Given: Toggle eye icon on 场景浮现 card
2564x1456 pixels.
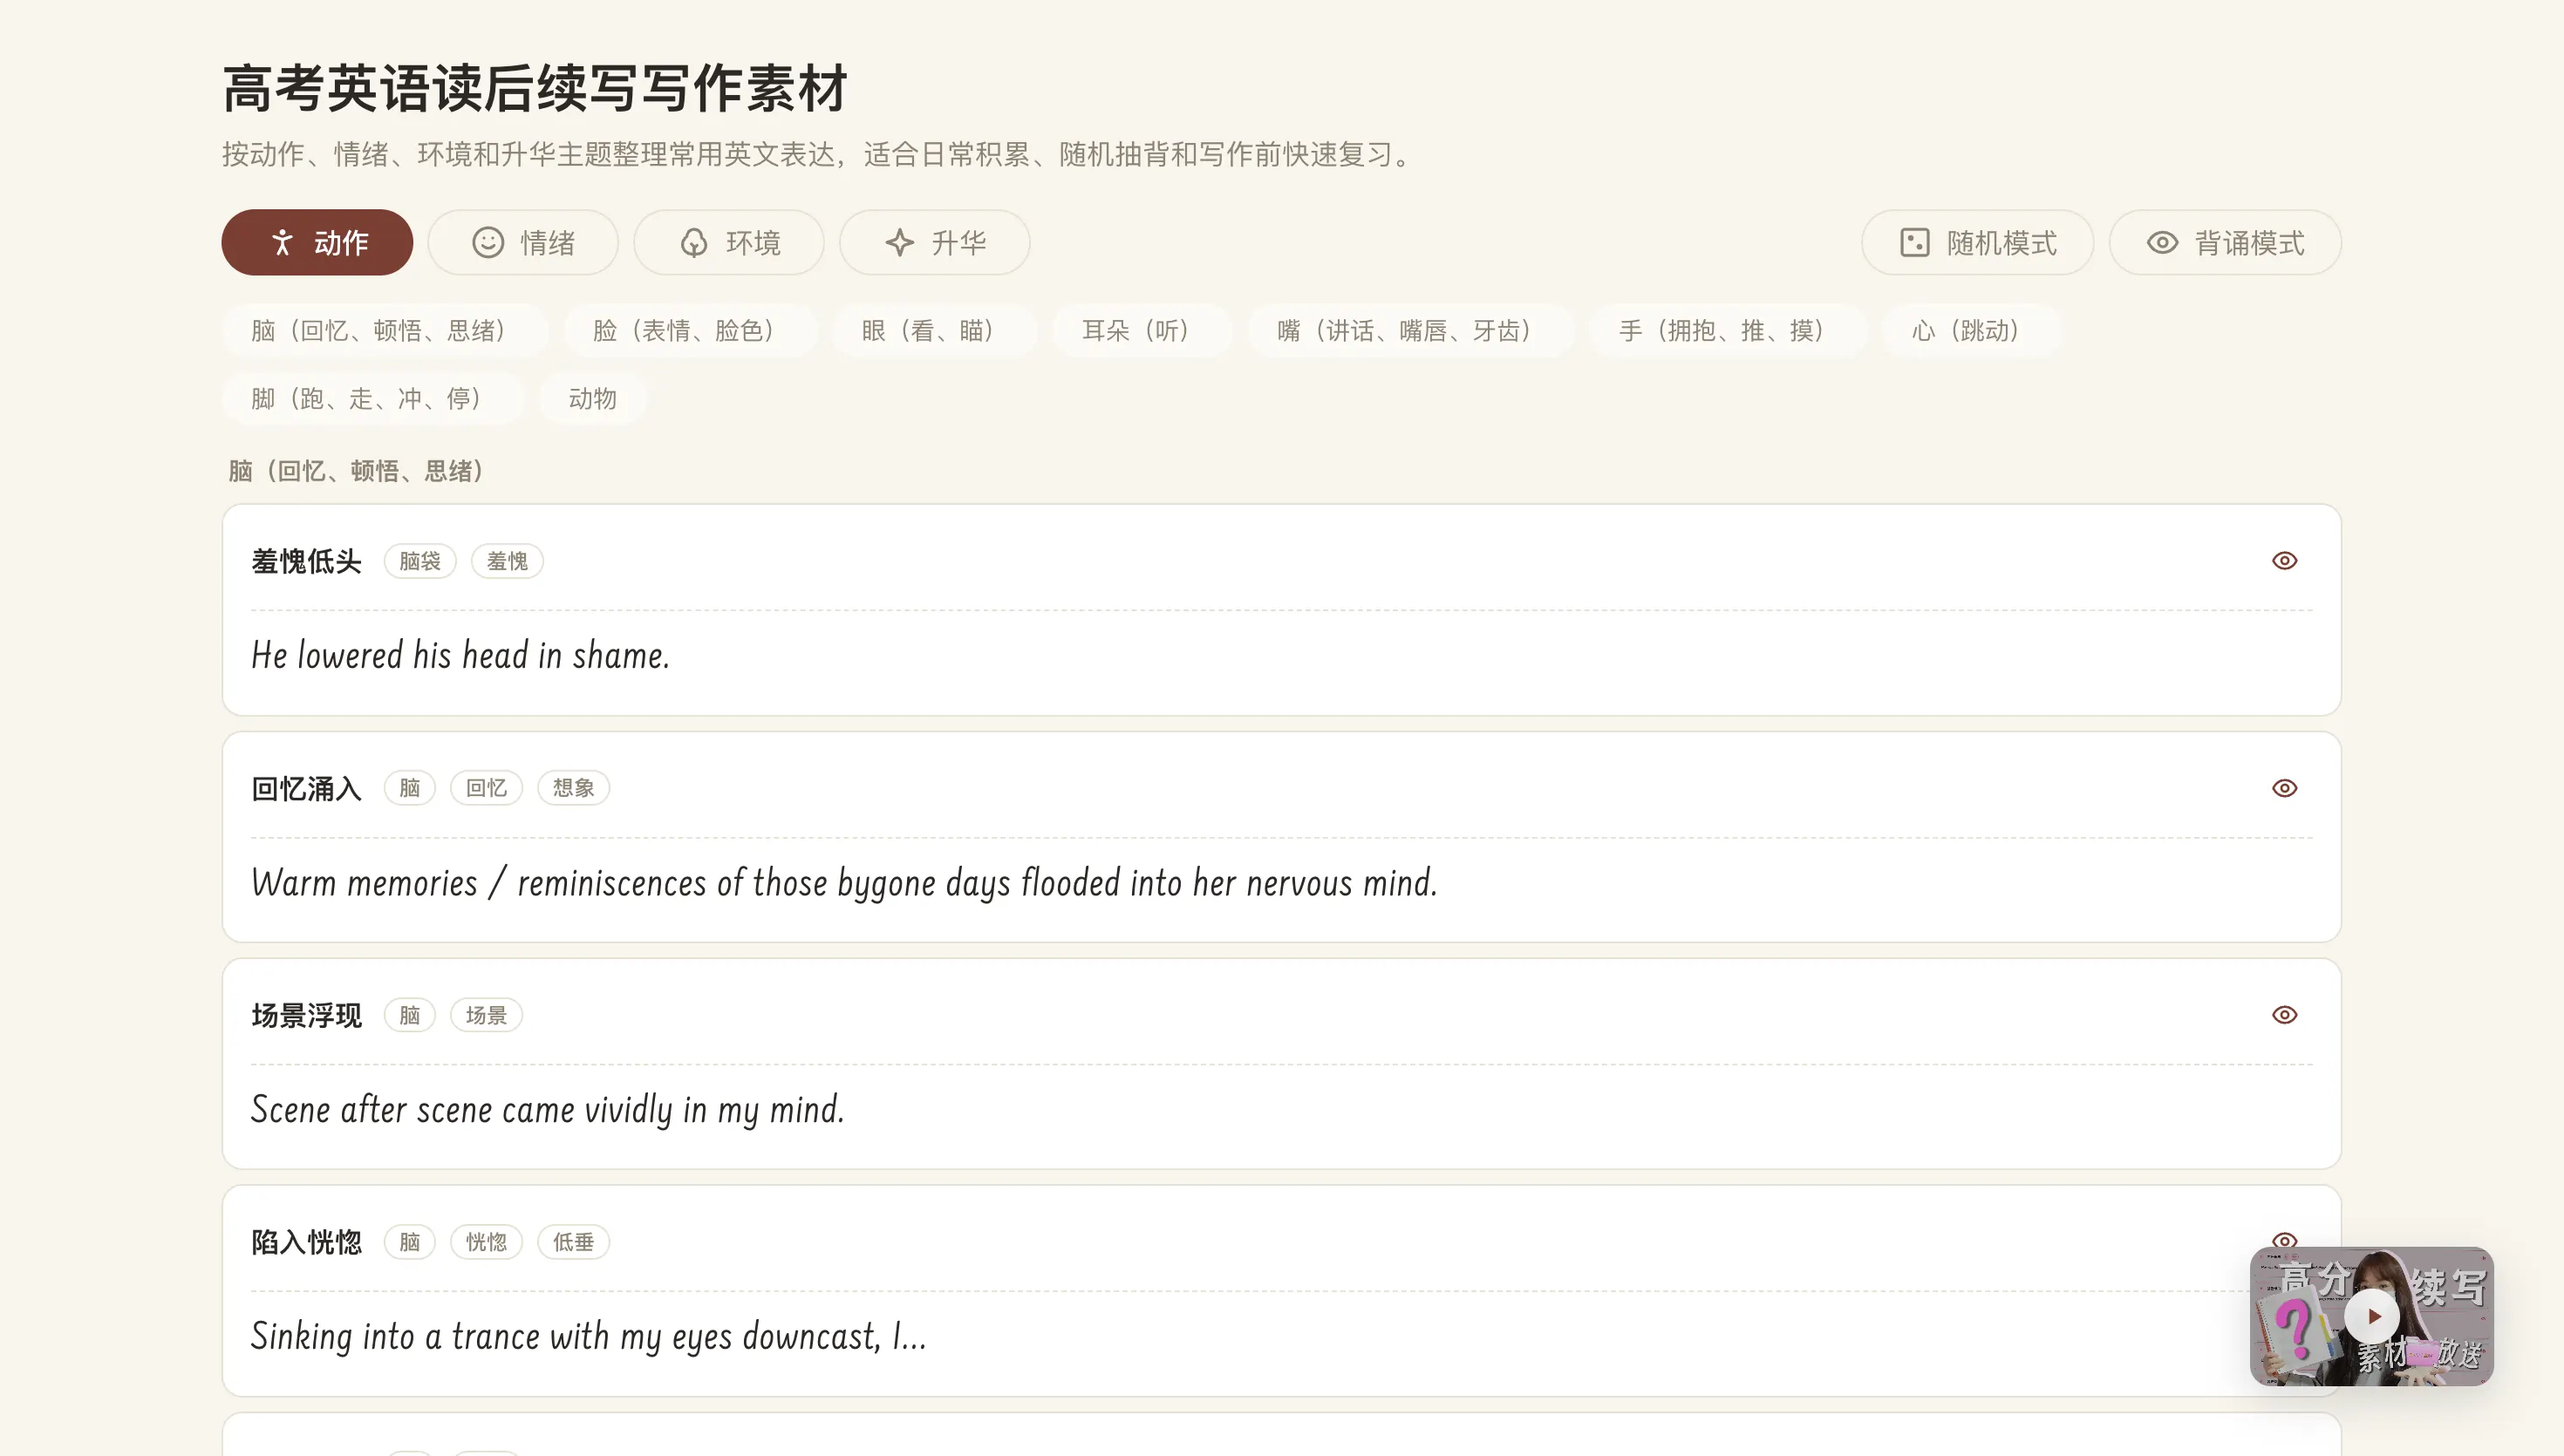Looking at the screenshot, I should [x=2284, y=1015].
